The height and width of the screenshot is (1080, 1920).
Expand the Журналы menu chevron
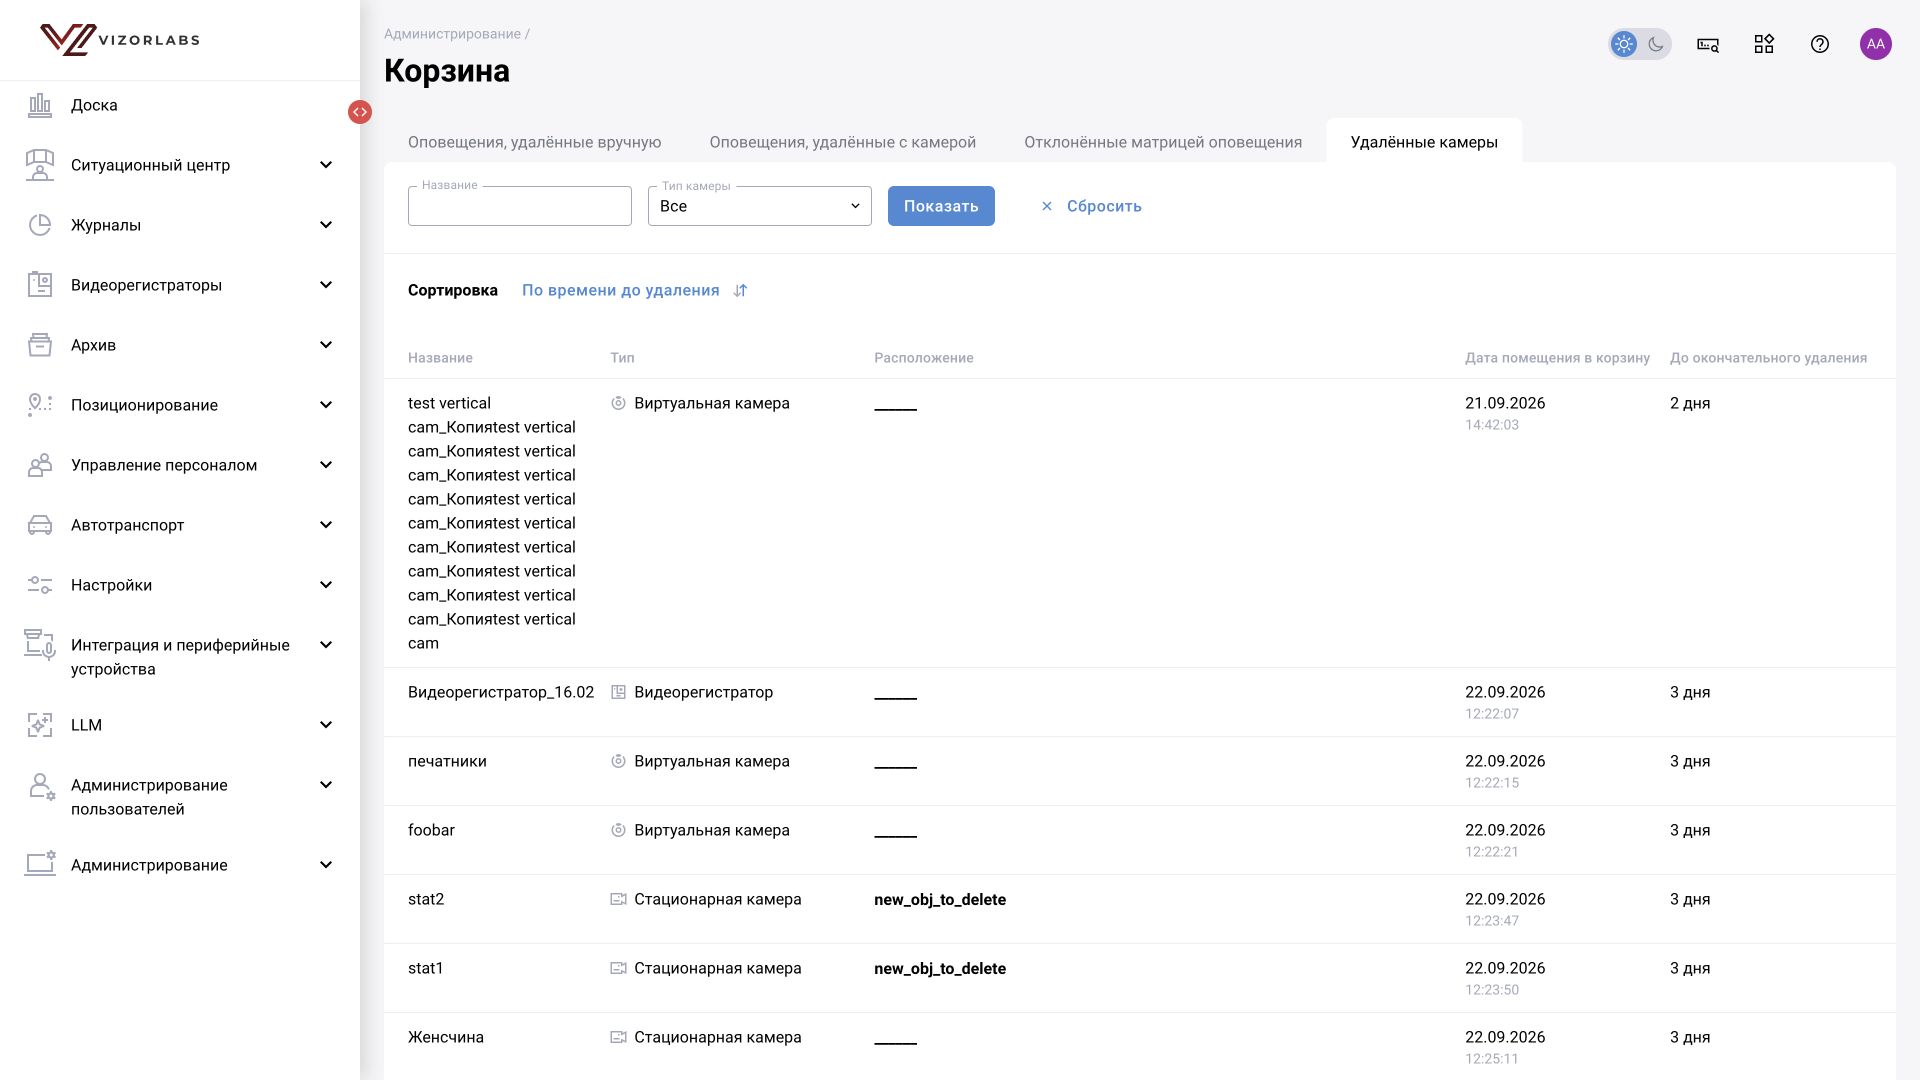(x=326, y=225)
